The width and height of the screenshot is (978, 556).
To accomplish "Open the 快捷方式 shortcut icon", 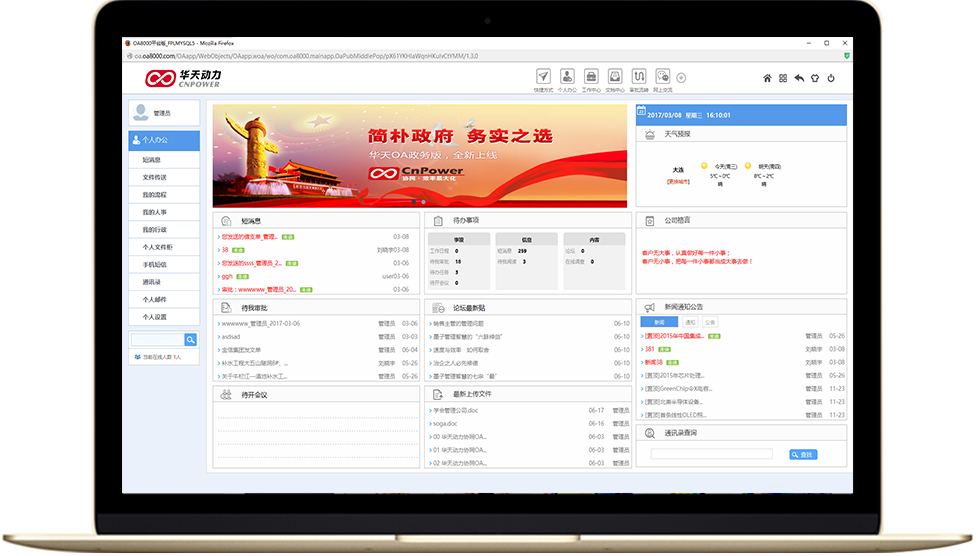I will tap(543, 77).
